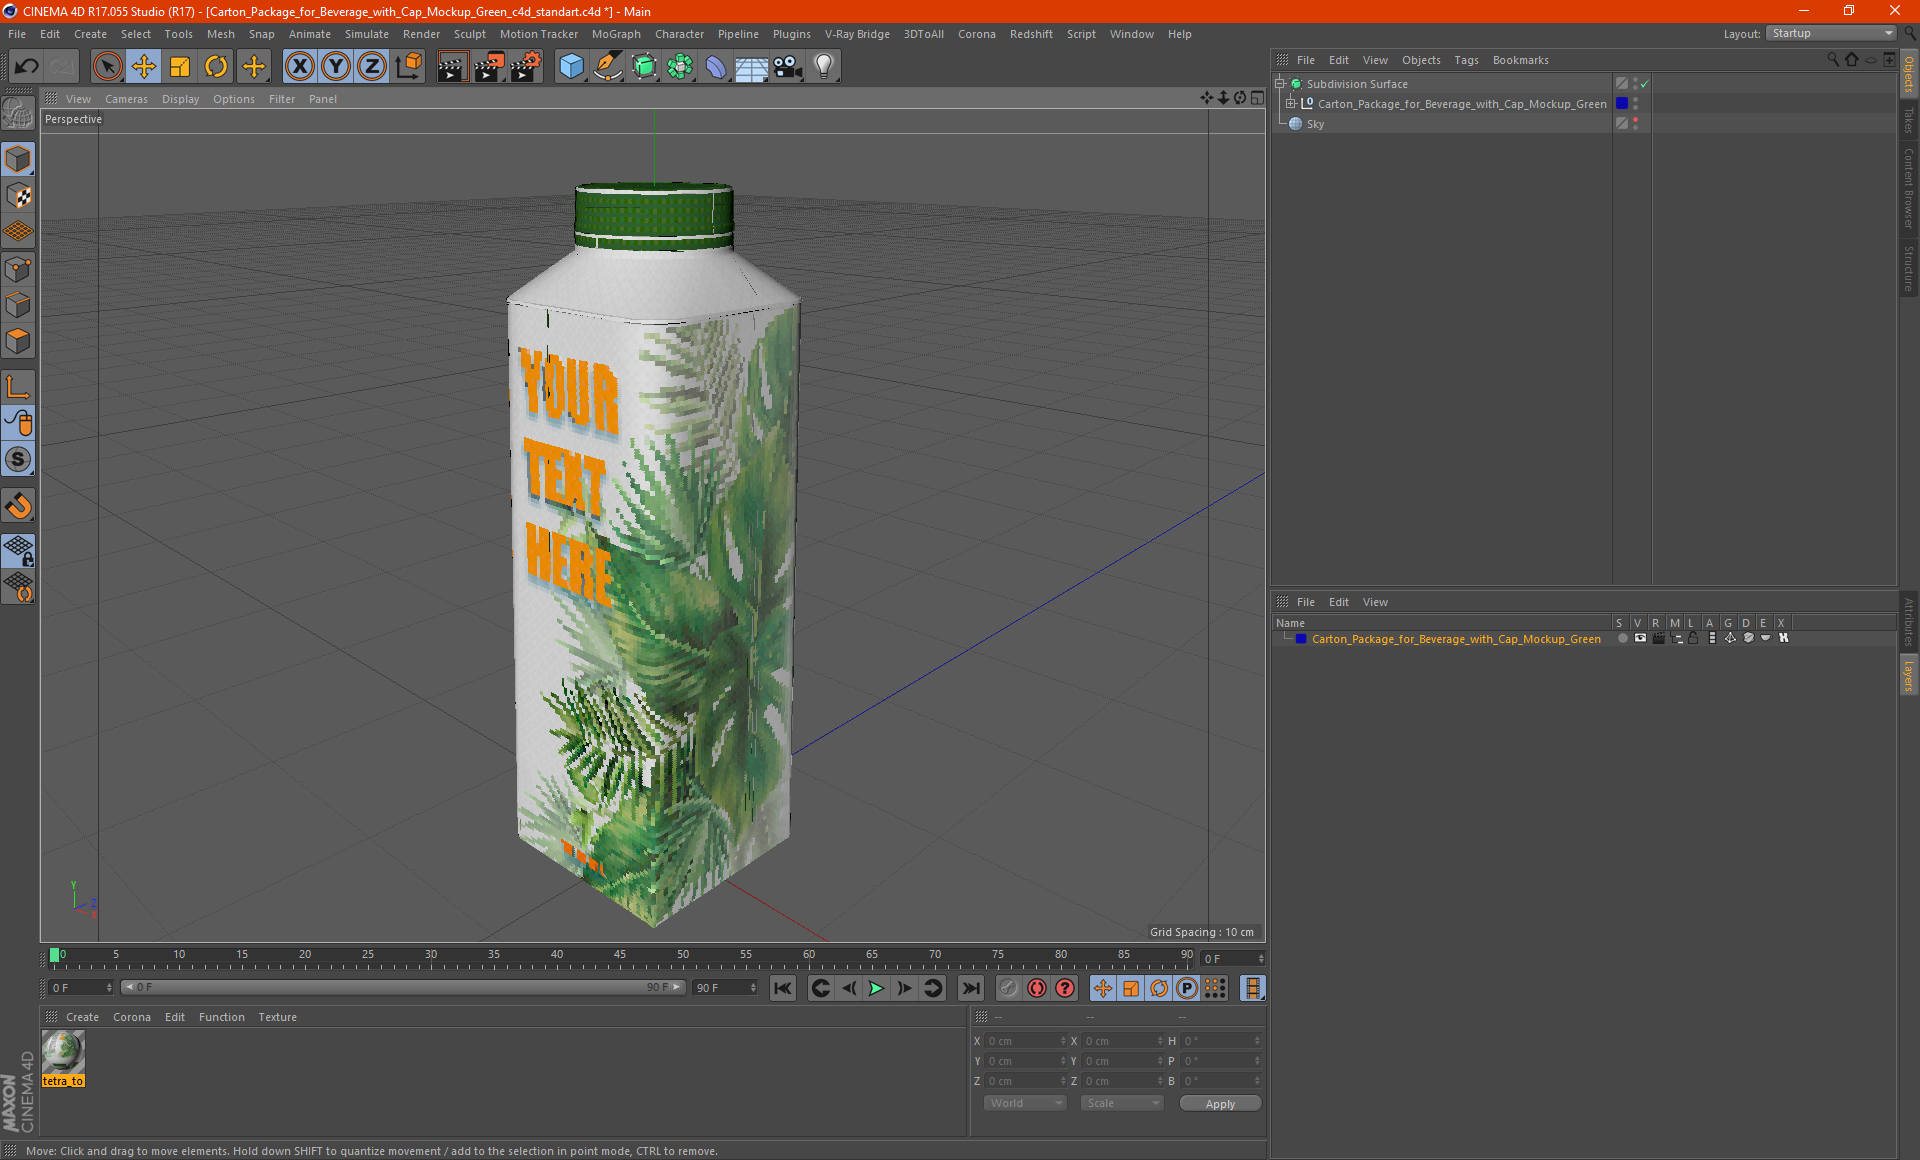Viewport: 1920px width, 1160px height.
Task: Select the Move tool in toolbar
Action: coord(144,67)
